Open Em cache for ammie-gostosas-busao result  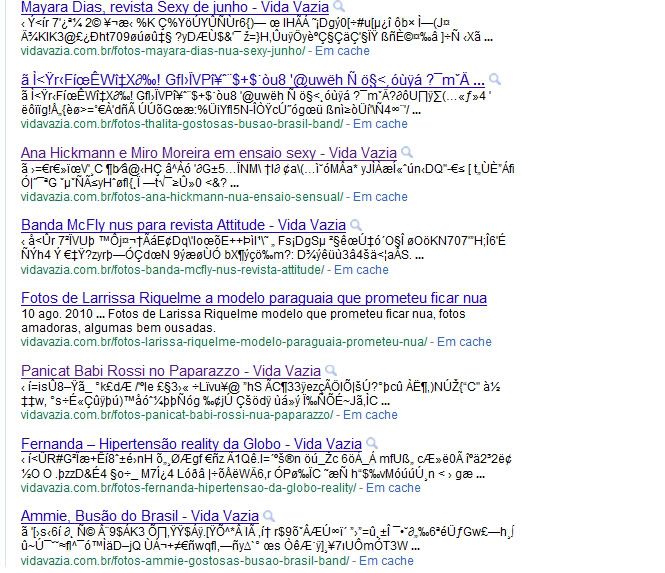tap(386, 561)
